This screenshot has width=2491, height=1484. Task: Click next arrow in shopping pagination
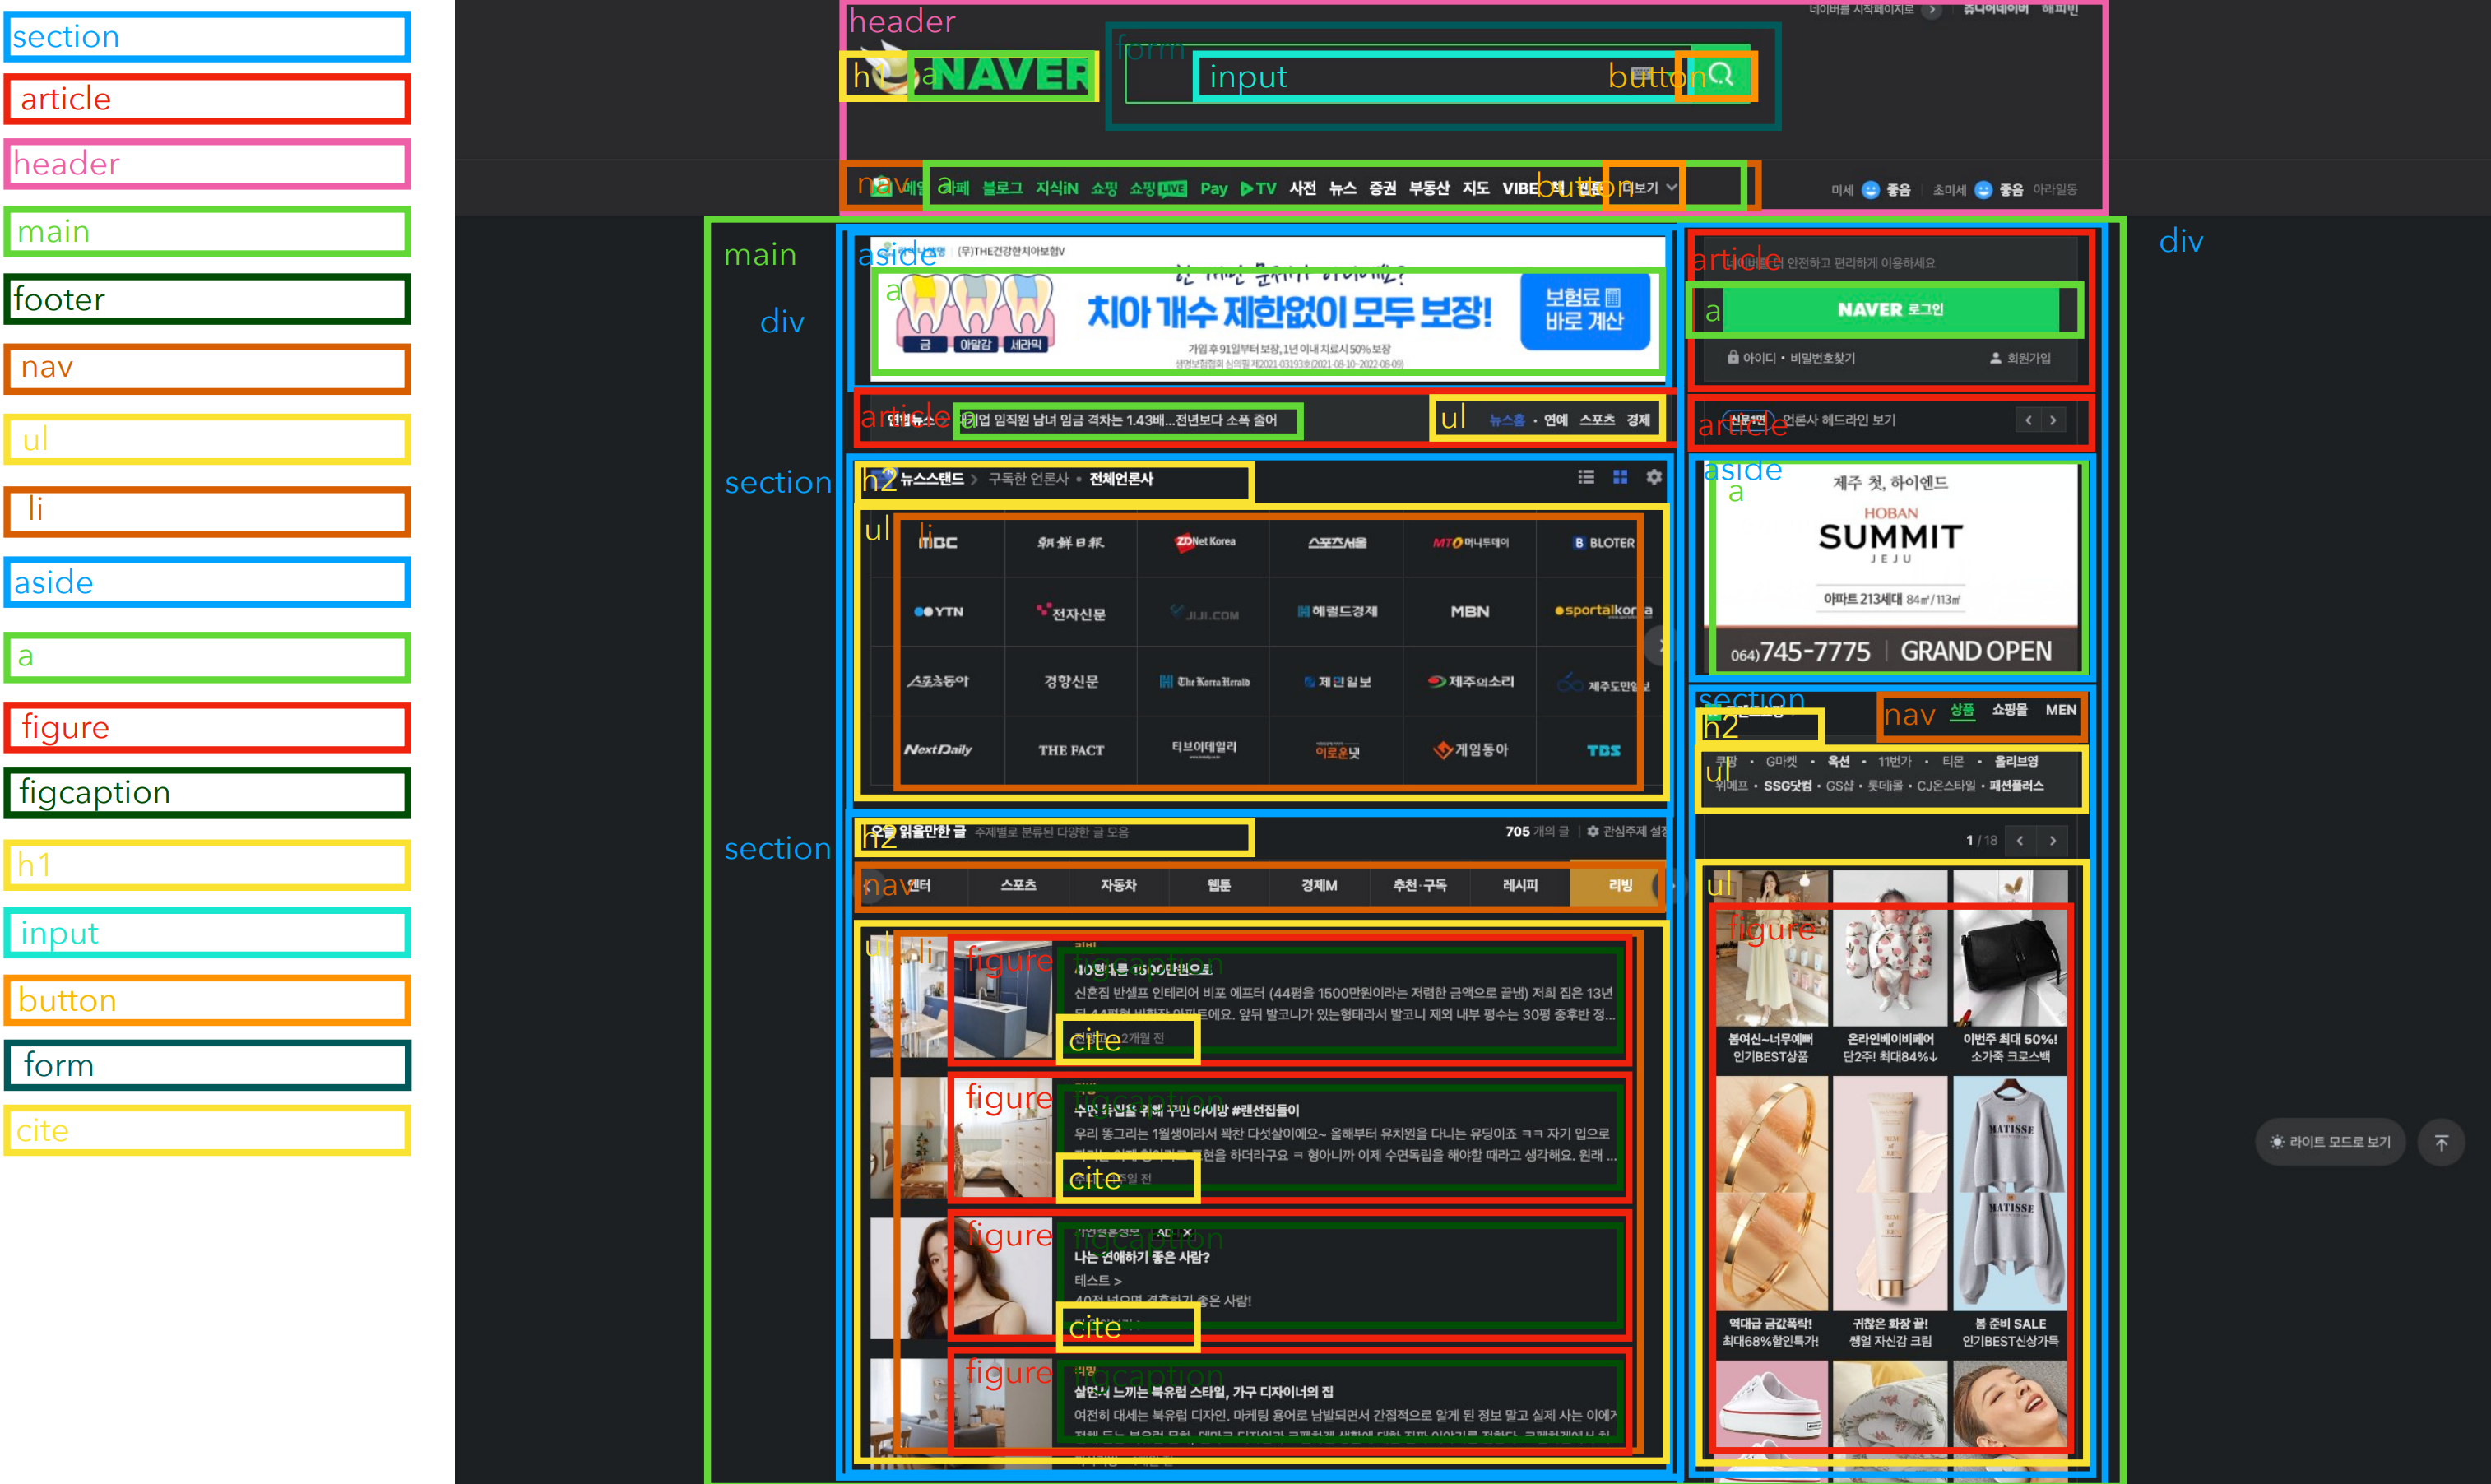pyautogui.click(x=2053, y=840)
